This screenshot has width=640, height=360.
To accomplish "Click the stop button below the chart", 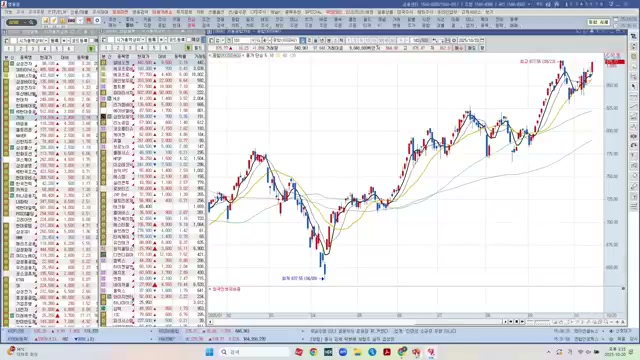I will [516, 322].
